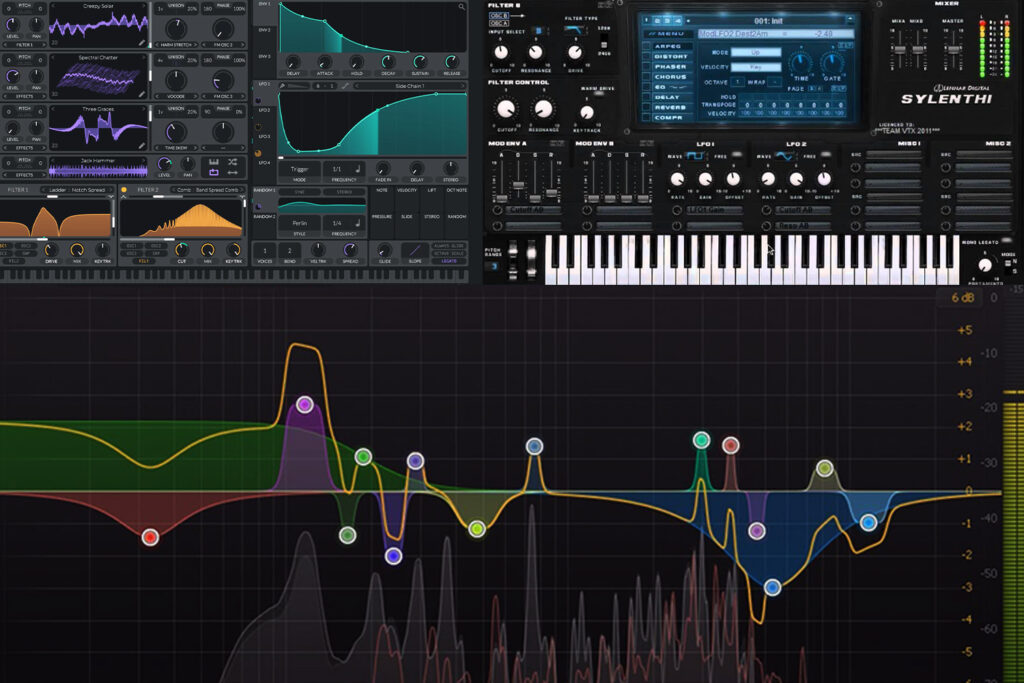The height and width of the screenshot is (683, 1024).
Task: Open the LFO preset selector Side Chain 1
Action: coord(409,86)
